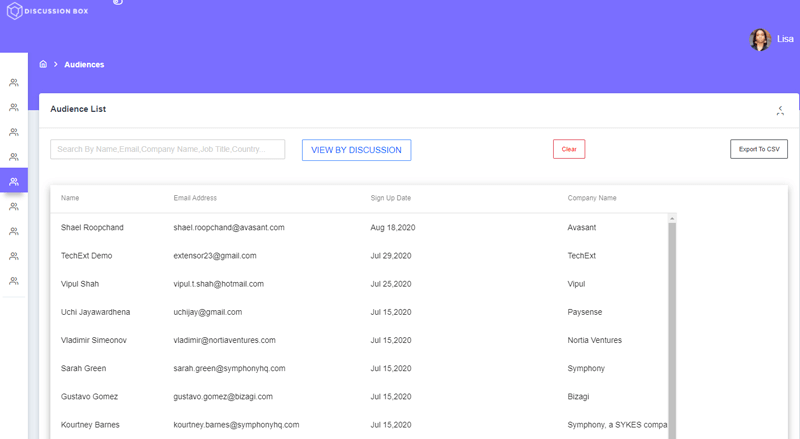Select email extensor23@gmail.com
This screenshot has height=439, width=800.
(215, 256)
